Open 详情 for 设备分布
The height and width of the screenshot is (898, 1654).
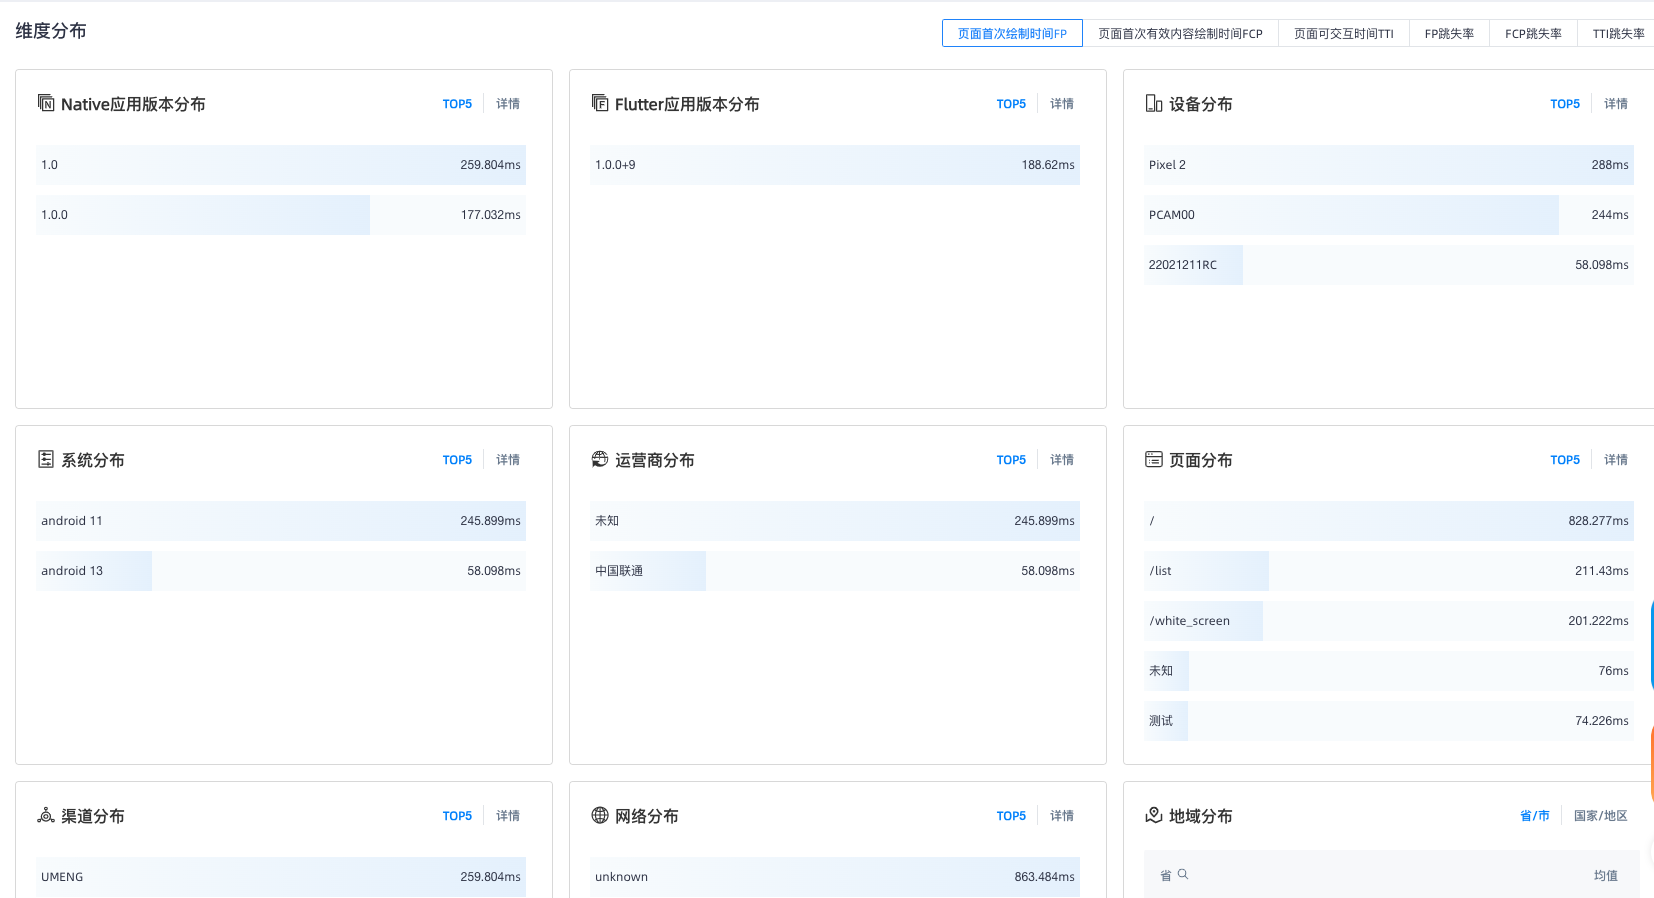[x=1616, y=104]
